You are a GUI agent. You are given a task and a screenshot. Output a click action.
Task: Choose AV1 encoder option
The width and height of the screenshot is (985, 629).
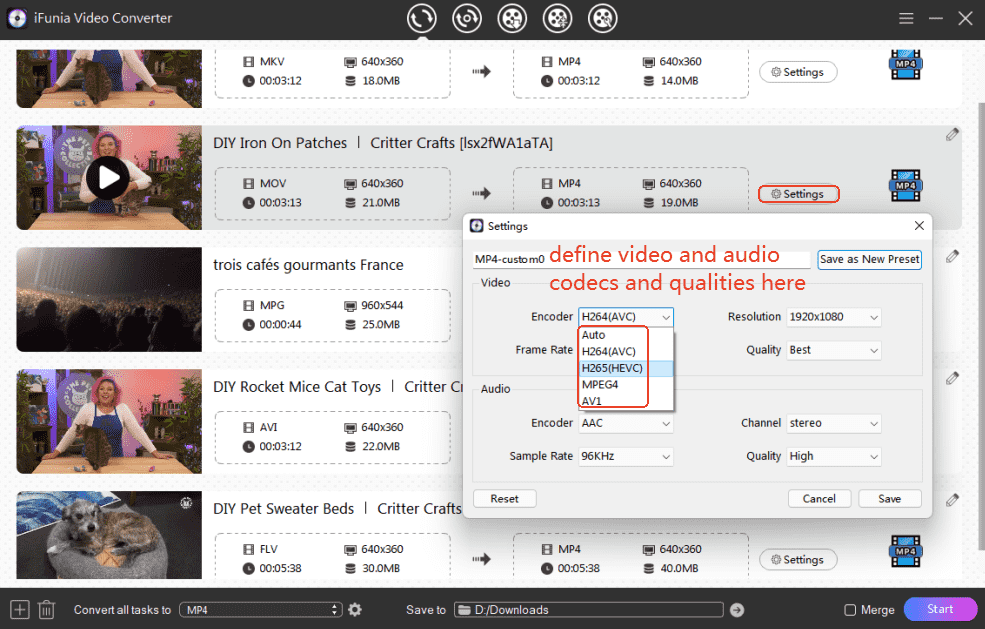pos(592,401)
